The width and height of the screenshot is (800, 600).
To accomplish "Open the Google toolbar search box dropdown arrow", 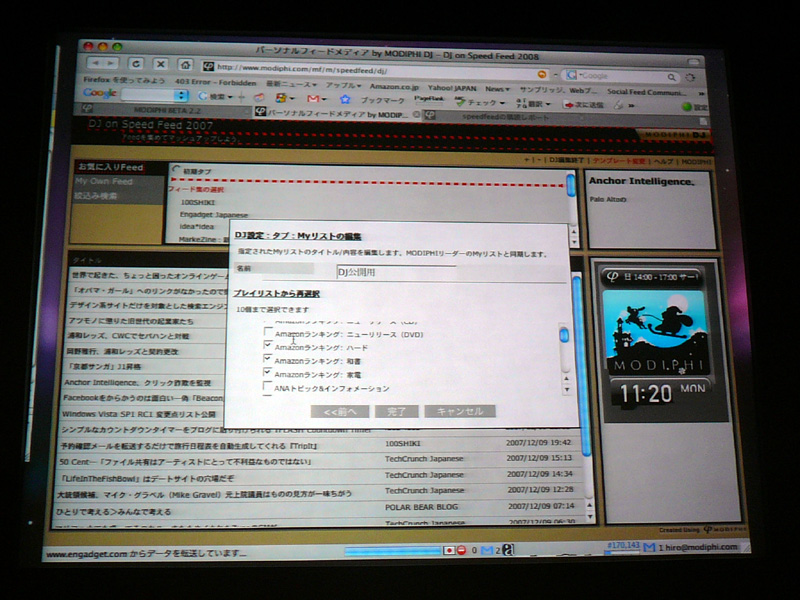I will coord(181,95).
